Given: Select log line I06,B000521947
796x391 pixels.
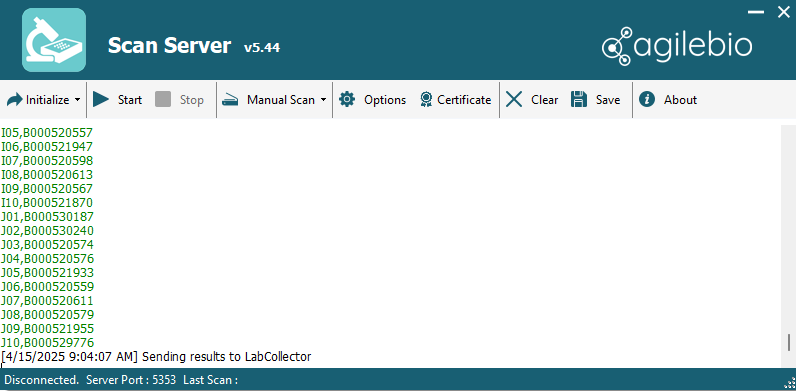Looking at the screenshot, I should point(47,147).
